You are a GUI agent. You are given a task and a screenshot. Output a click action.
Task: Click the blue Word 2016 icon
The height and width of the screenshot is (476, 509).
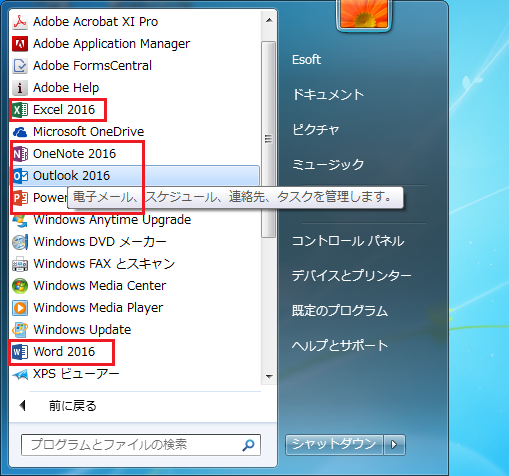(x=20, y=352)
